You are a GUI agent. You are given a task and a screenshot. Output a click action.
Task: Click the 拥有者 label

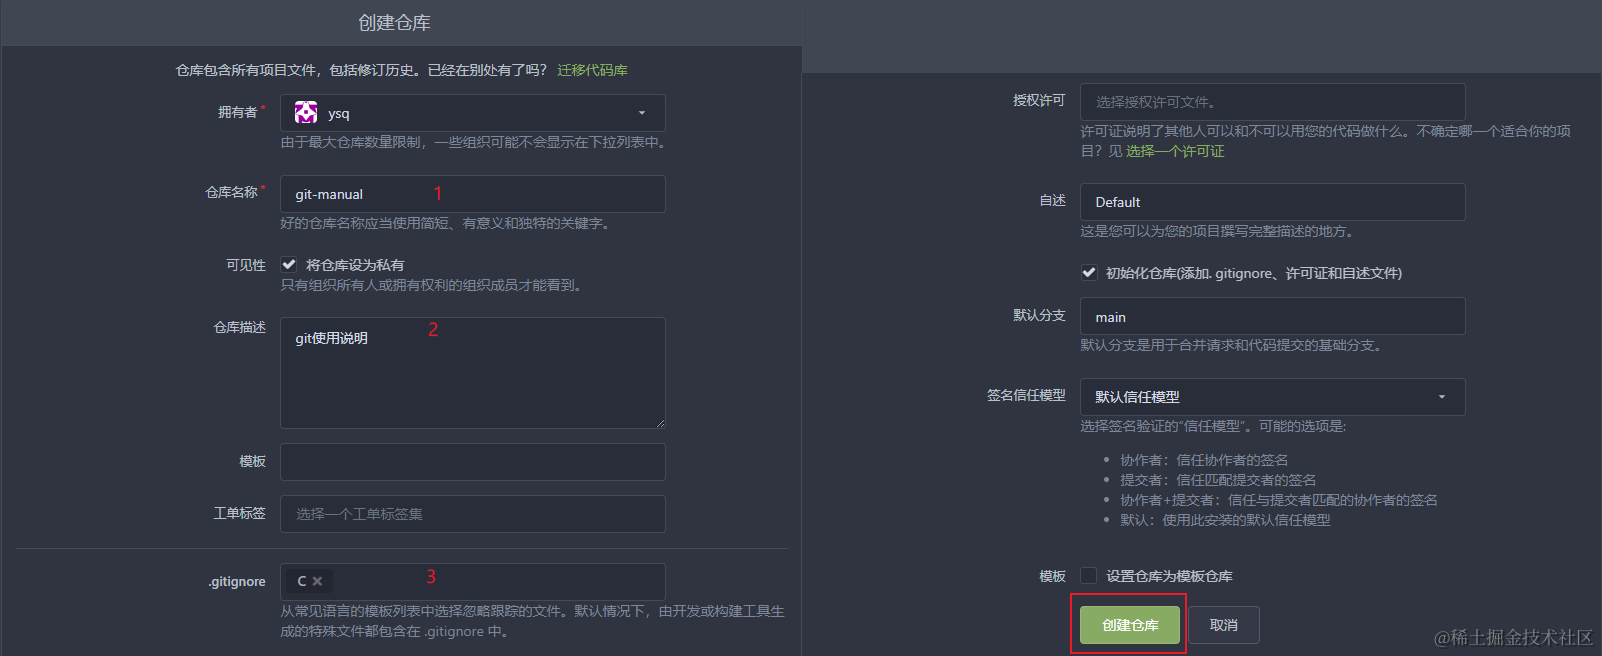(x=238, y=112)
